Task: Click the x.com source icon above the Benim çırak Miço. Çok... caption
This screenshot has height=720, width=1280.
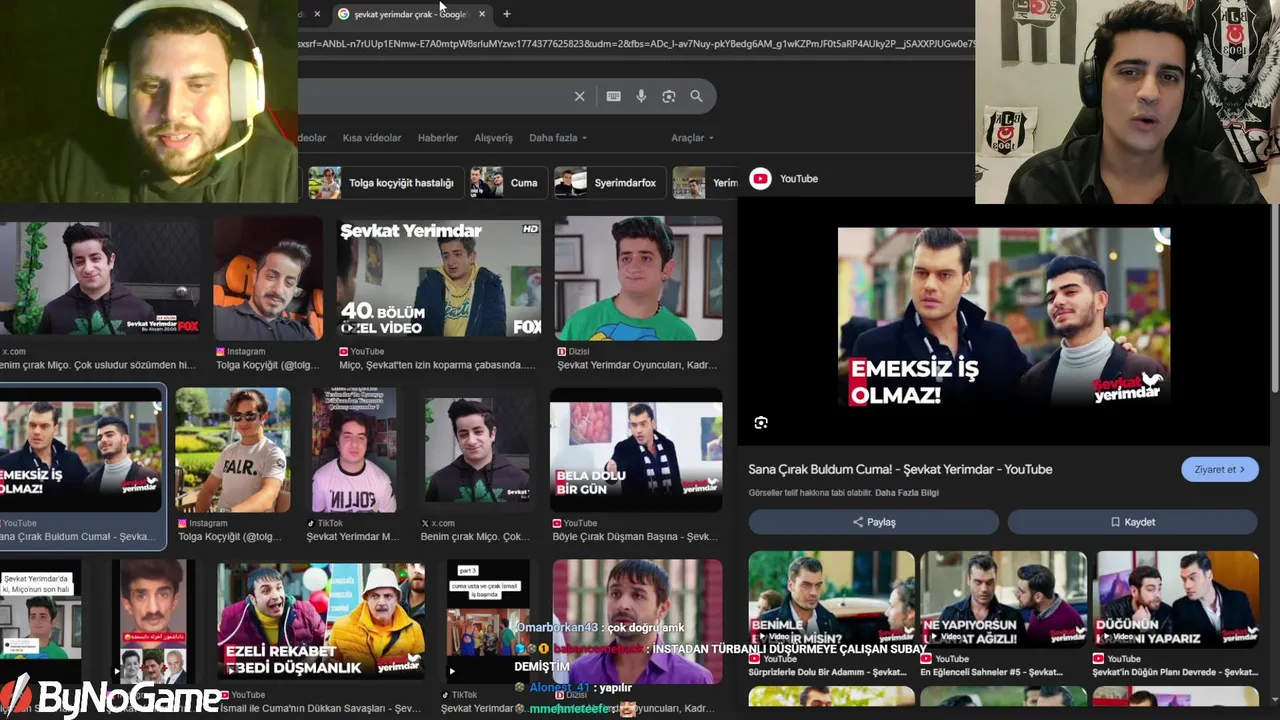Action: [425, 523]
